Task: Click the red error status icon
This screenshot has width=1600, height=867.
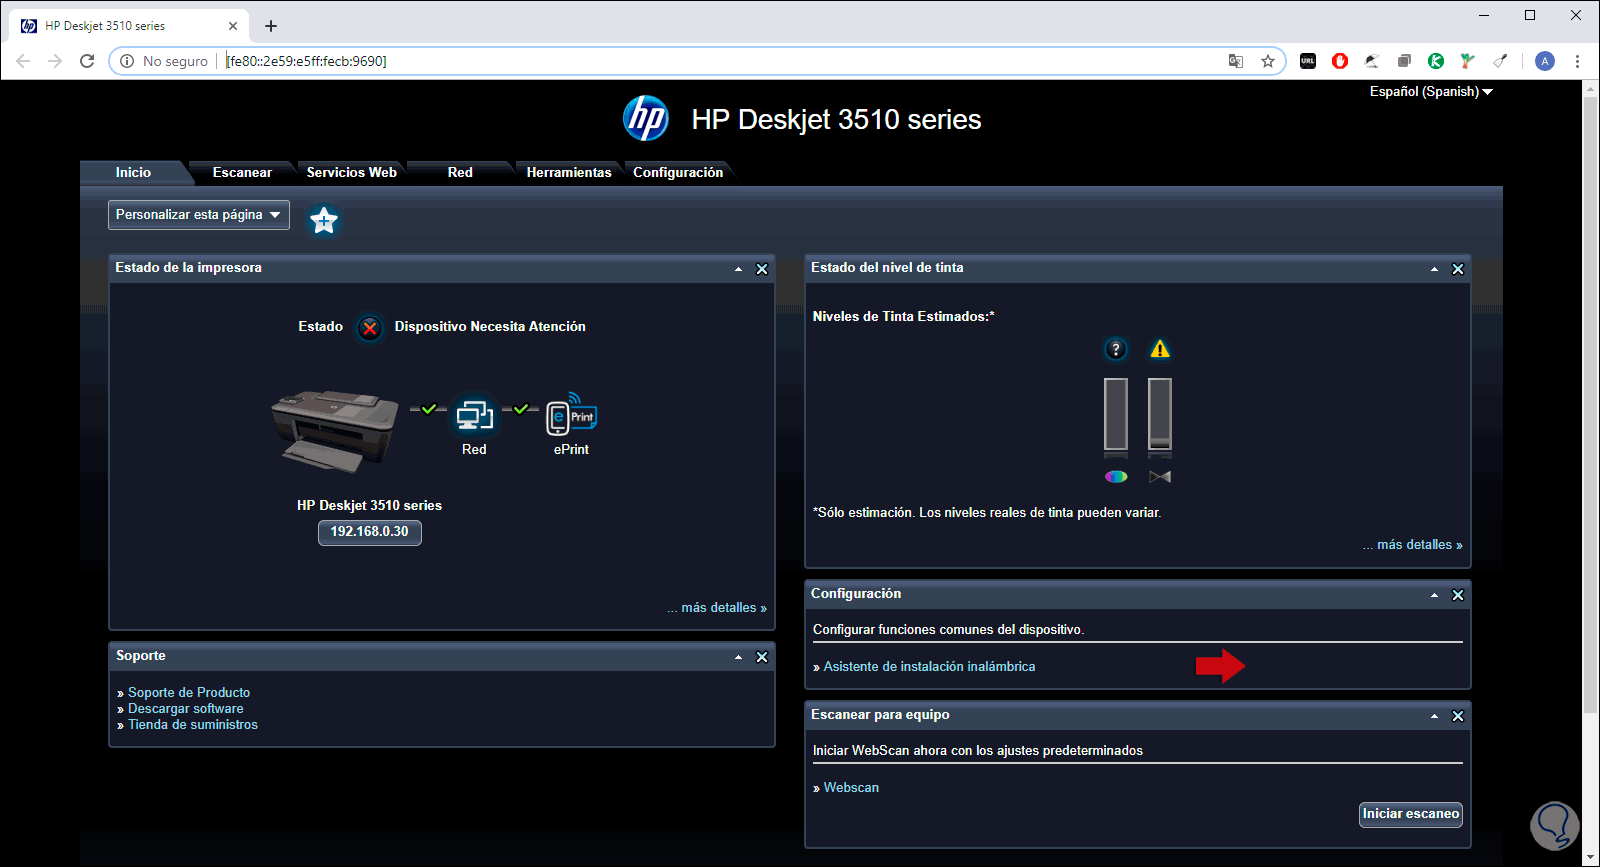Action: coord(370,327)
